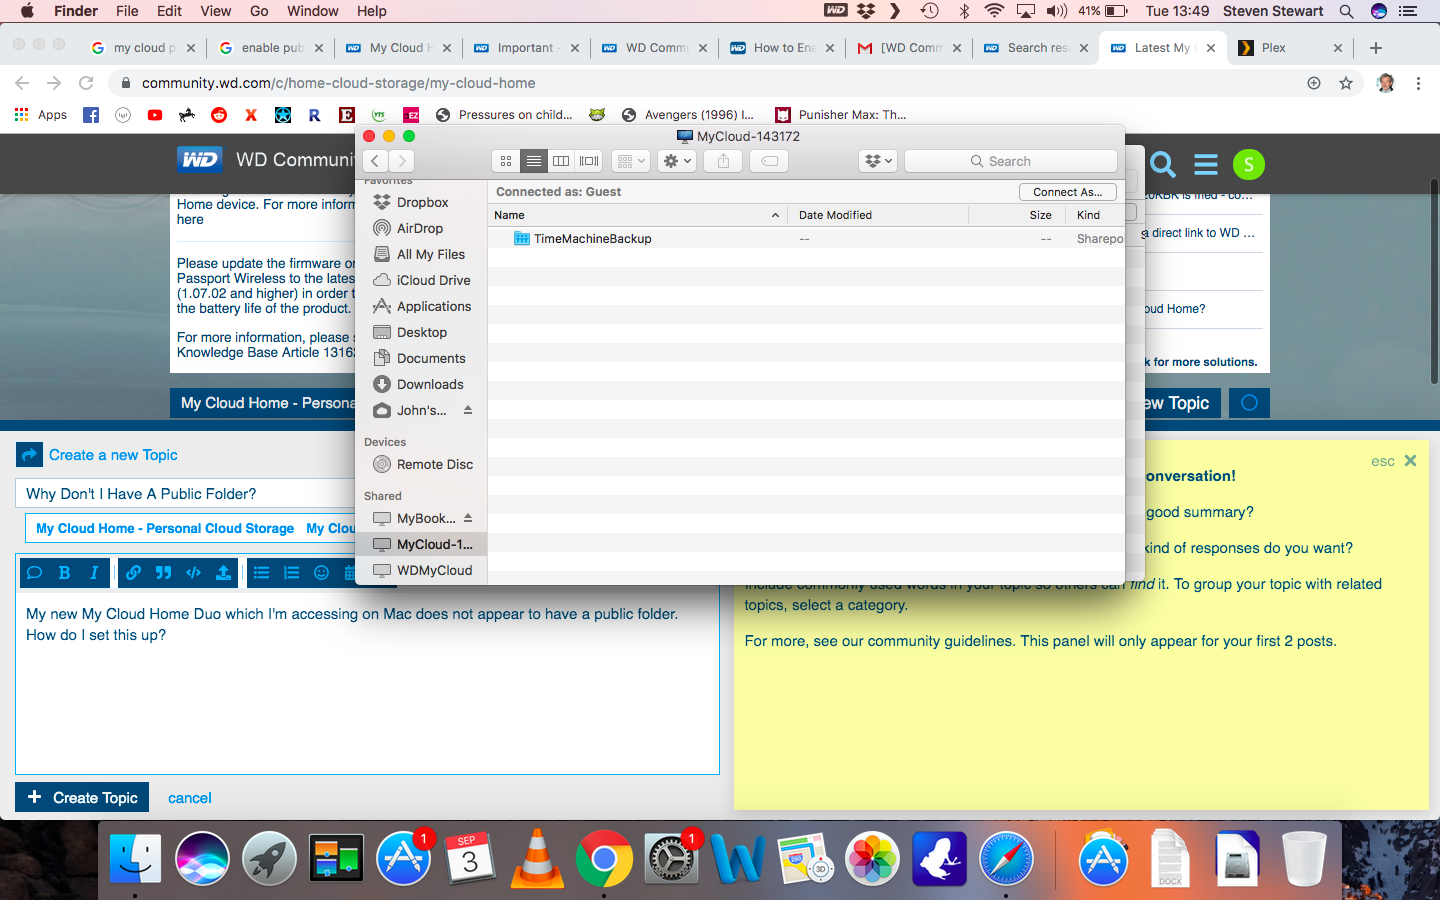Insert a bulleted list in the editor

pos(261,573)
